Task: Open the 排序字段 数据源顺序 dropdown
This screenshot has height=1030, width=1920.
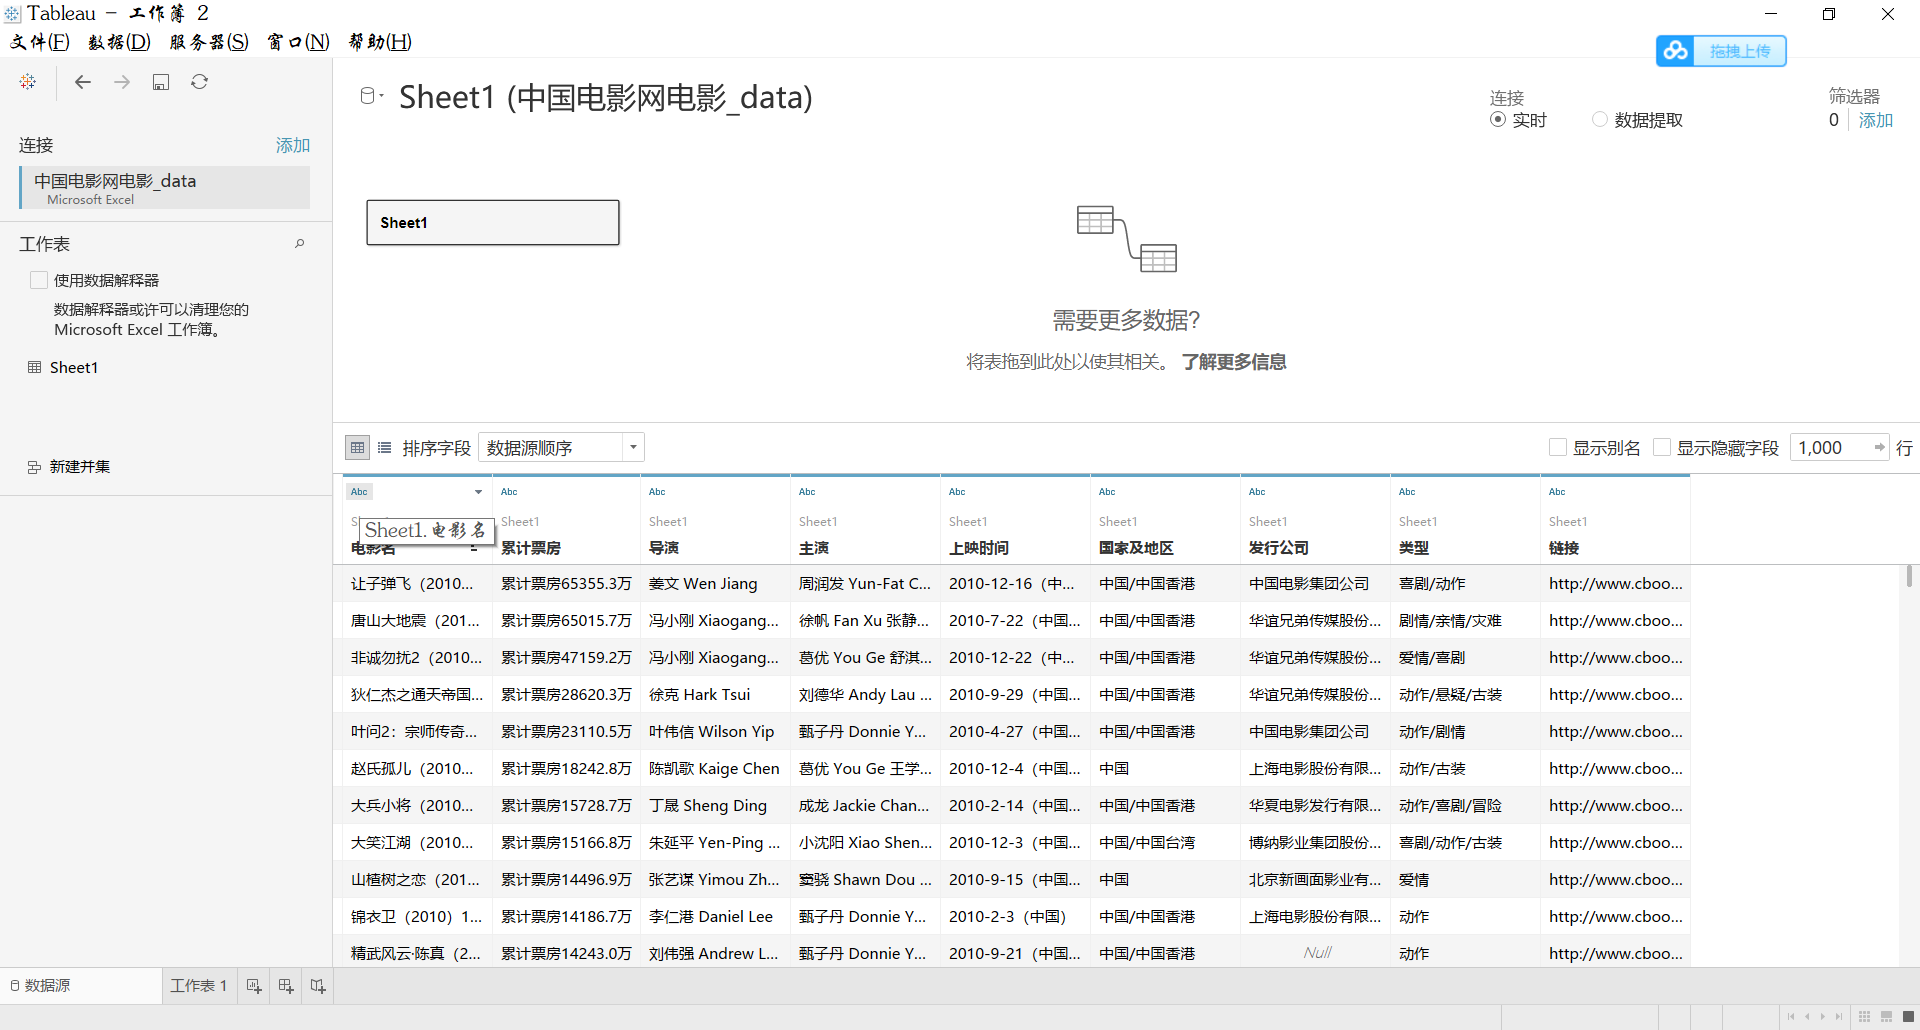Action: point(632,447)
